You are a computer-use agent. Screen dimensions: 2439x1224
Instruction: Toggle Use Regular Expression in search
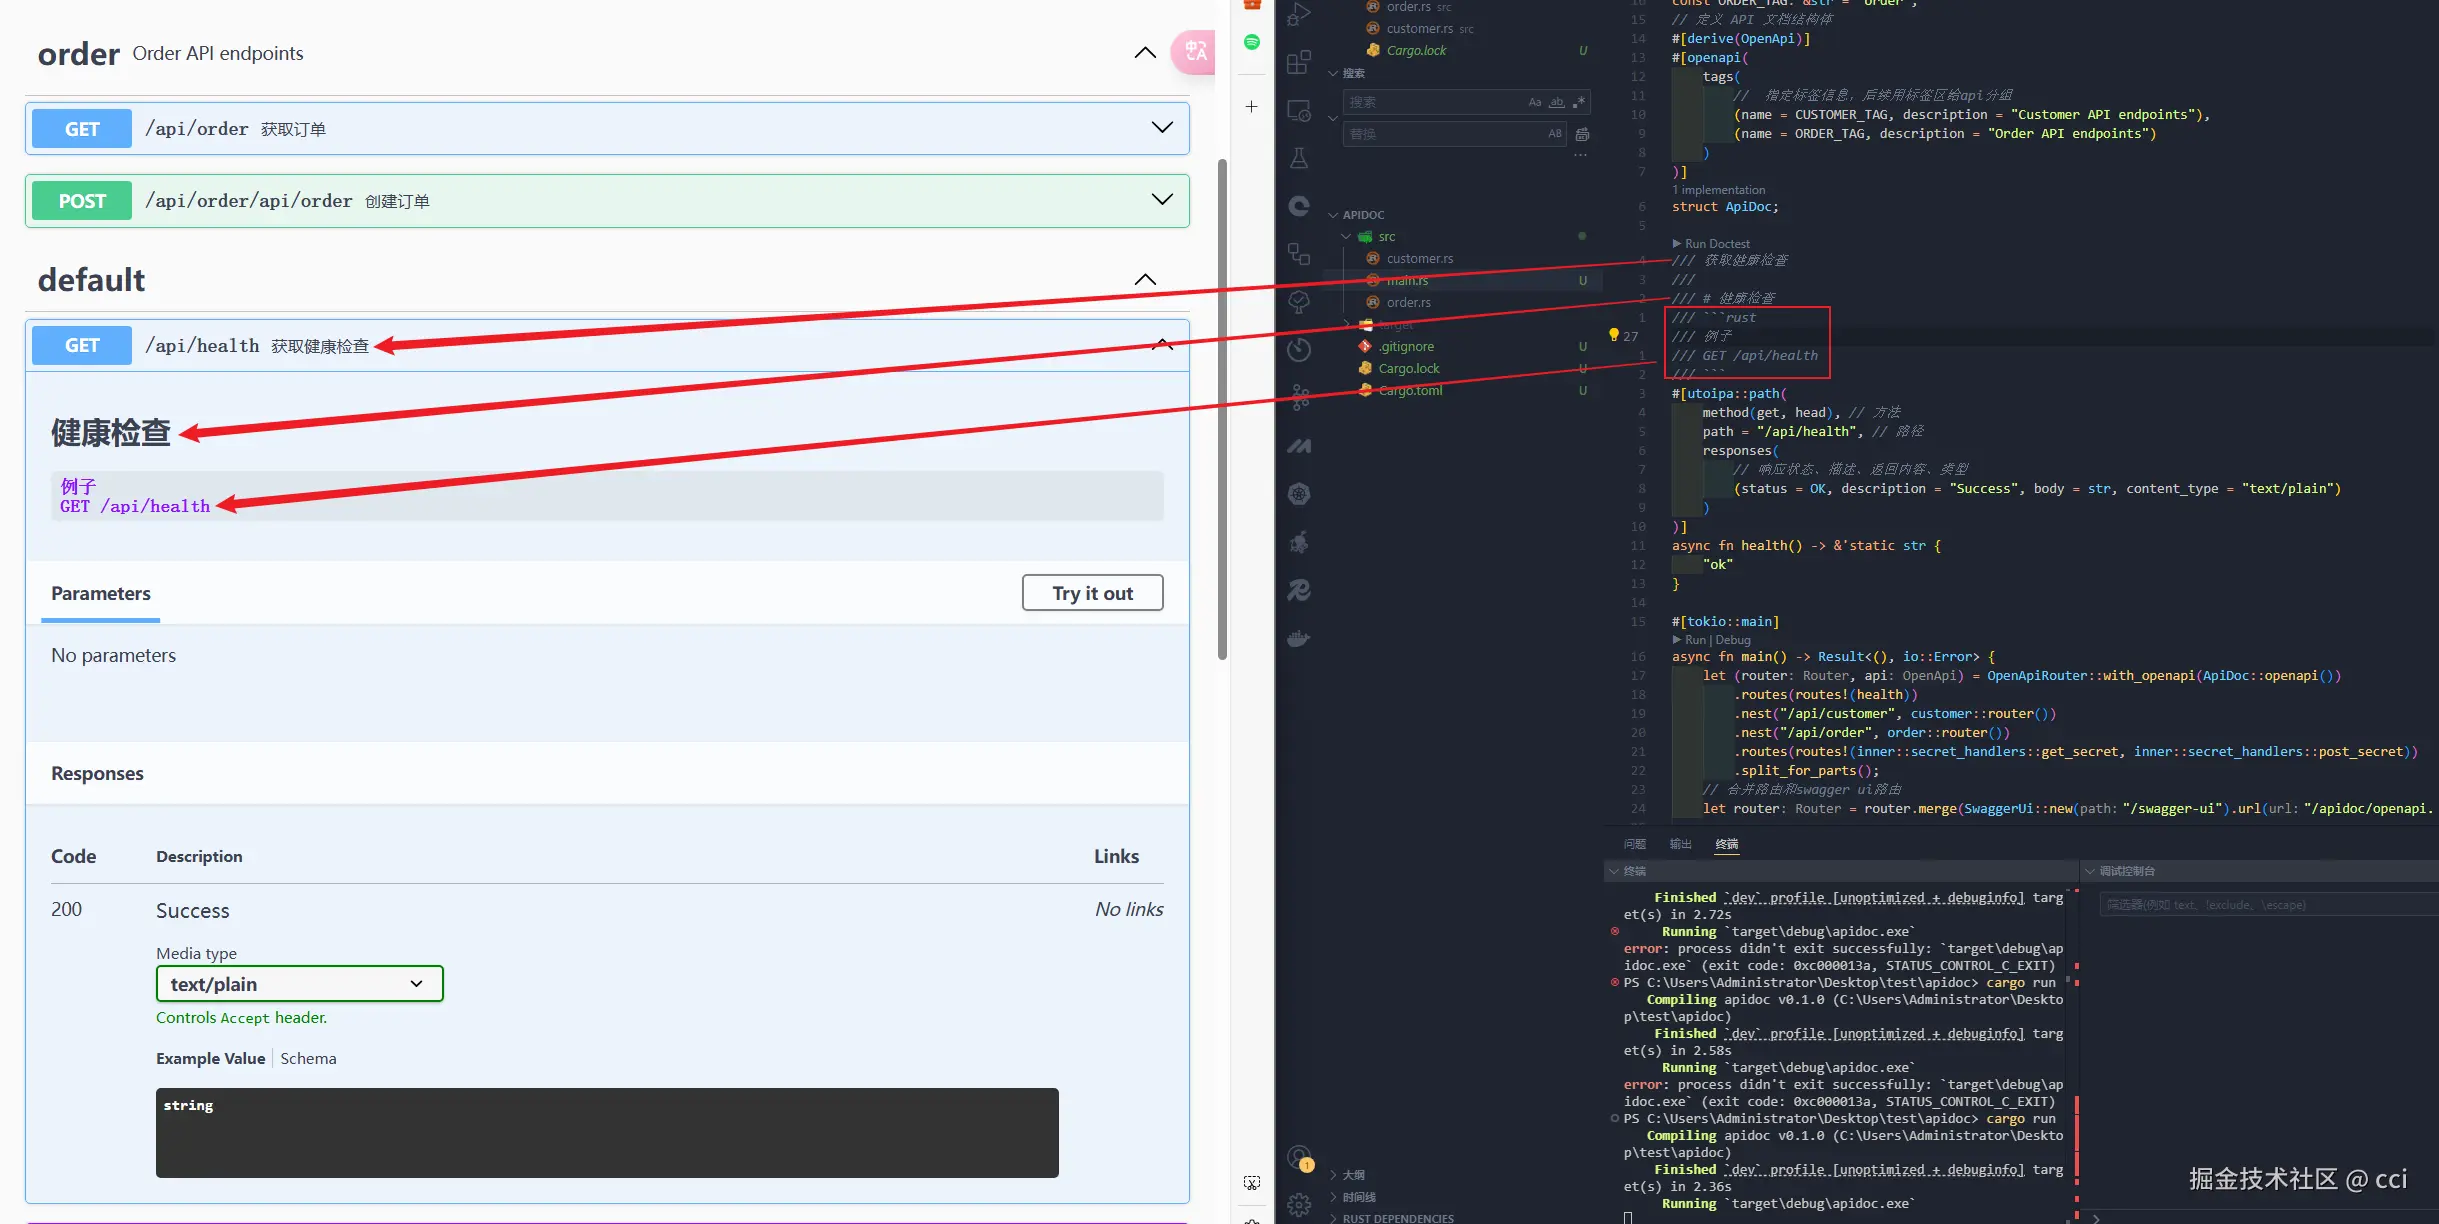point(1578,102)
